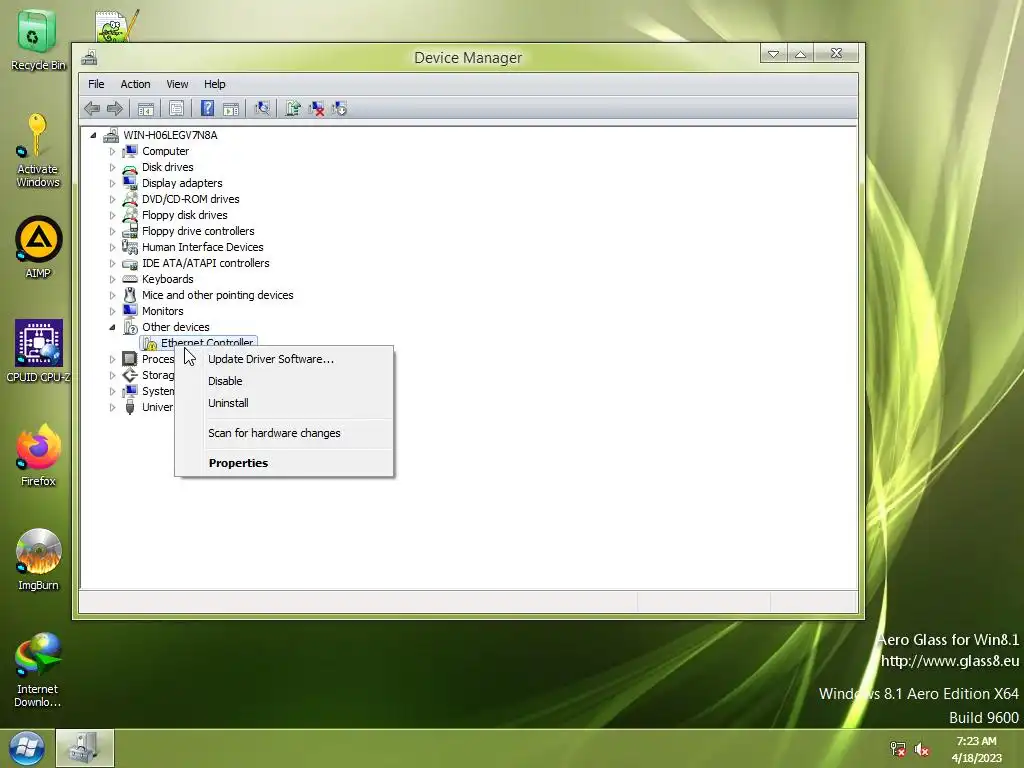Toggle the Show/Hide Action Pane toolbar icon
Viewport: 1024px width, 768px height.
point(231,108)
